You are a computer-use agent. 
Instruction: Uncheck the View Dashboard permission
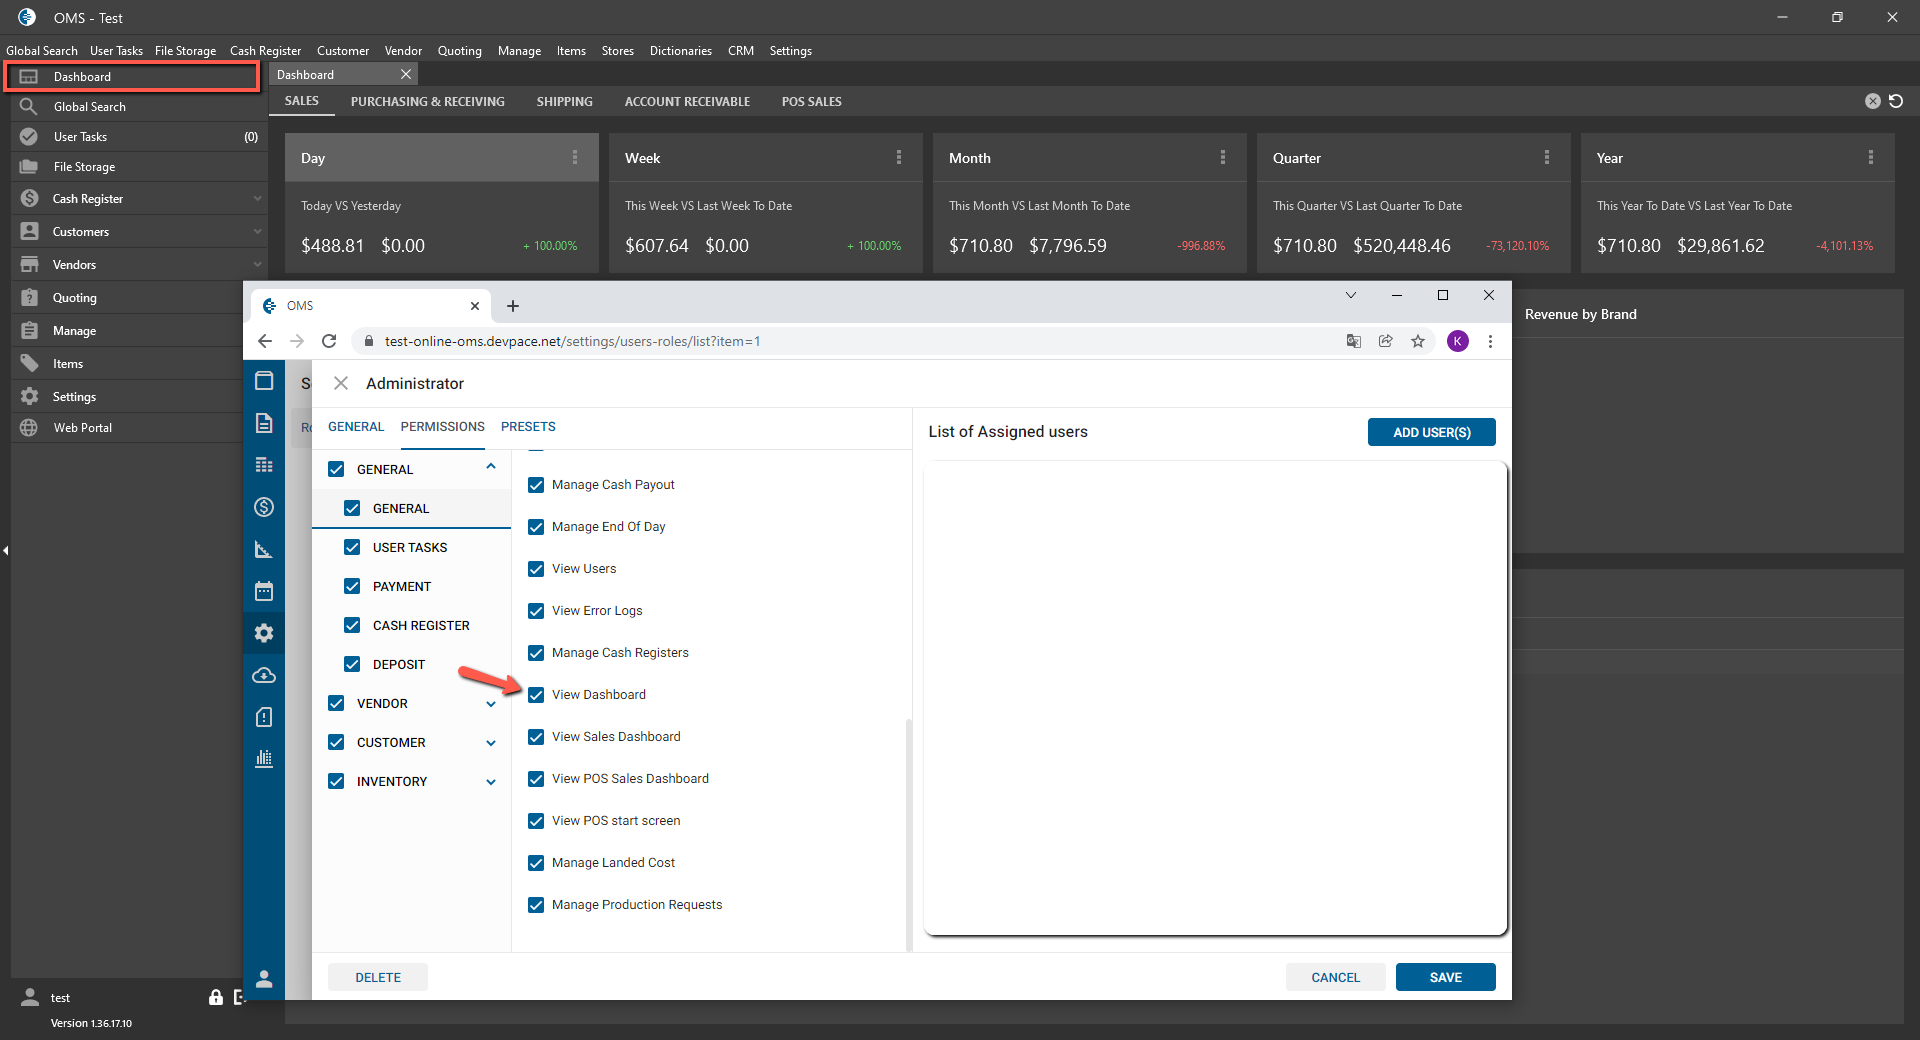coord(536,695)
